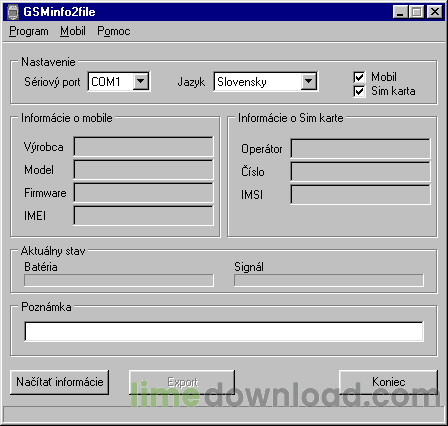Maximize the GSMinfo2file window

coord(416,12)
